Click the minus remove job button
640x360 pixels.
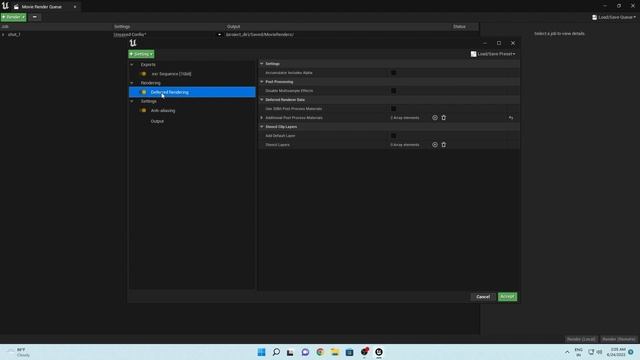pos(35,17)
